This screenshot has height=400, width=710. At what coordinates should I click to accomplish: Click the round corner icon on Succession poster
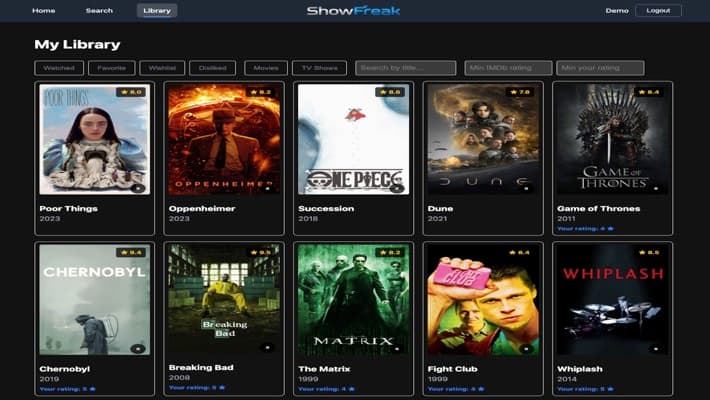pyautogui.click(x=397, y=188)
